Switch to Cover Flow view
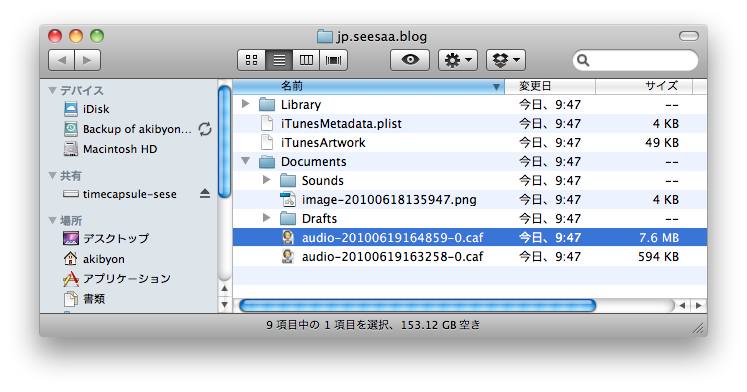 [333, 60]
